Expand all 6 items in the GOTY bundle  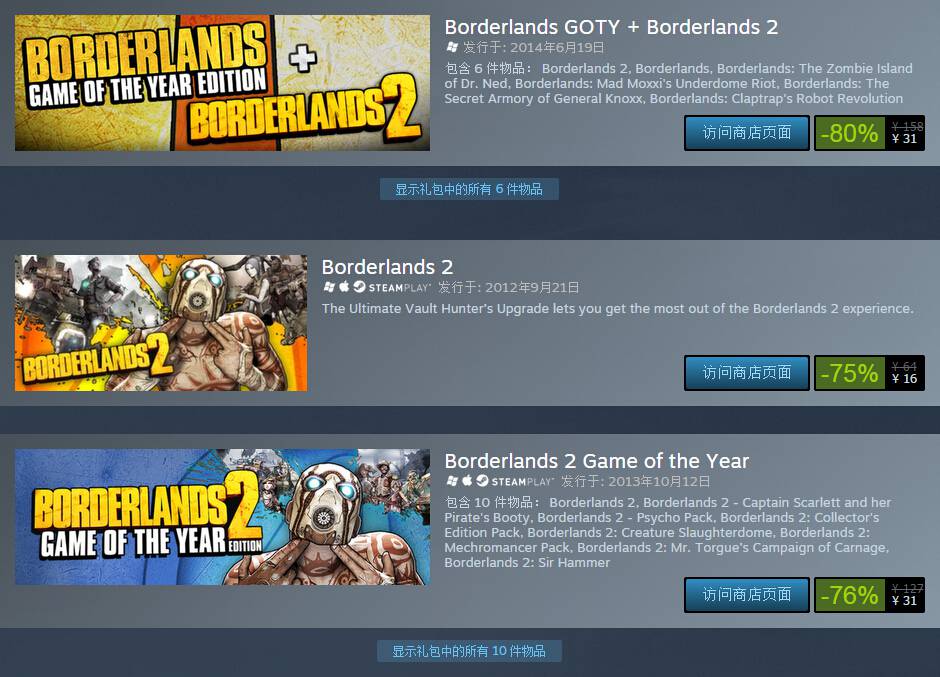[469, 189]
